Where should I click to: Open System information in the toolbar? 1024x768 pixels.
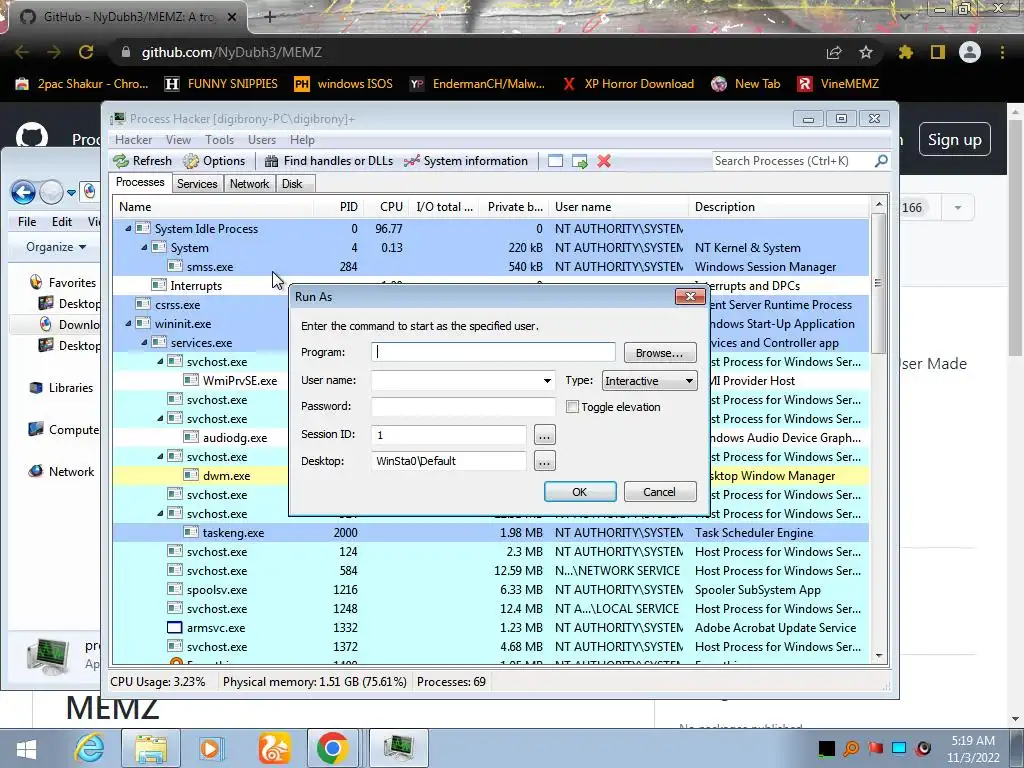pos(466,161)
